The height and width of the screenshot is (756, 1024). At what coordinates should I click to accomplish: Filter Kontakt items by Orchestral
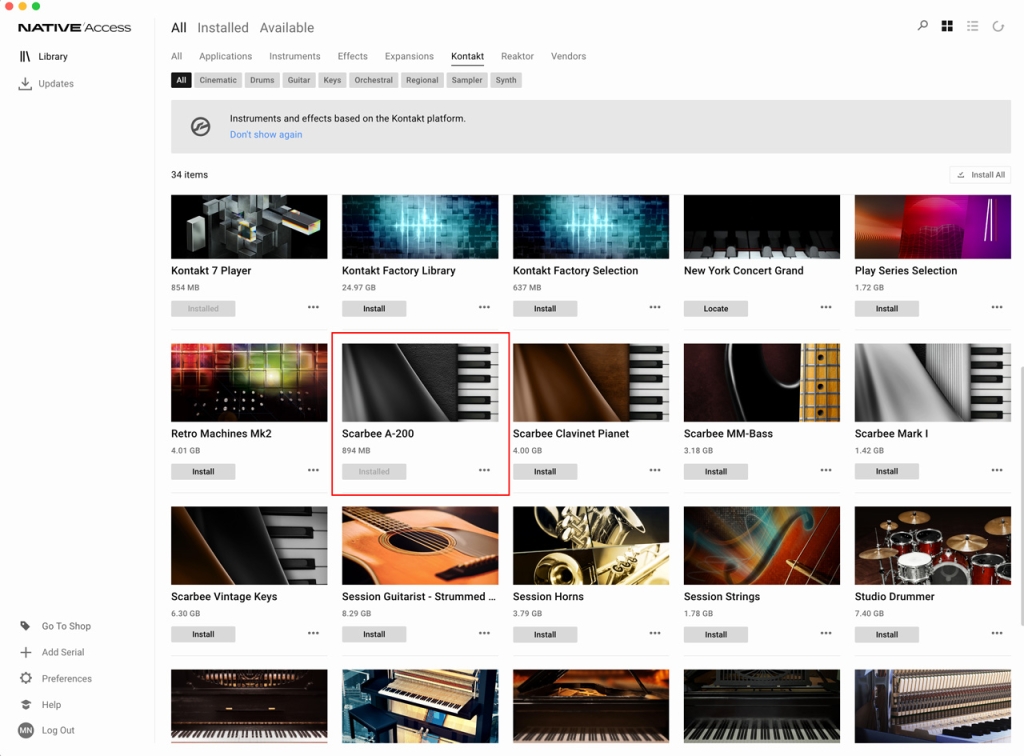click(x=374, y=80)
